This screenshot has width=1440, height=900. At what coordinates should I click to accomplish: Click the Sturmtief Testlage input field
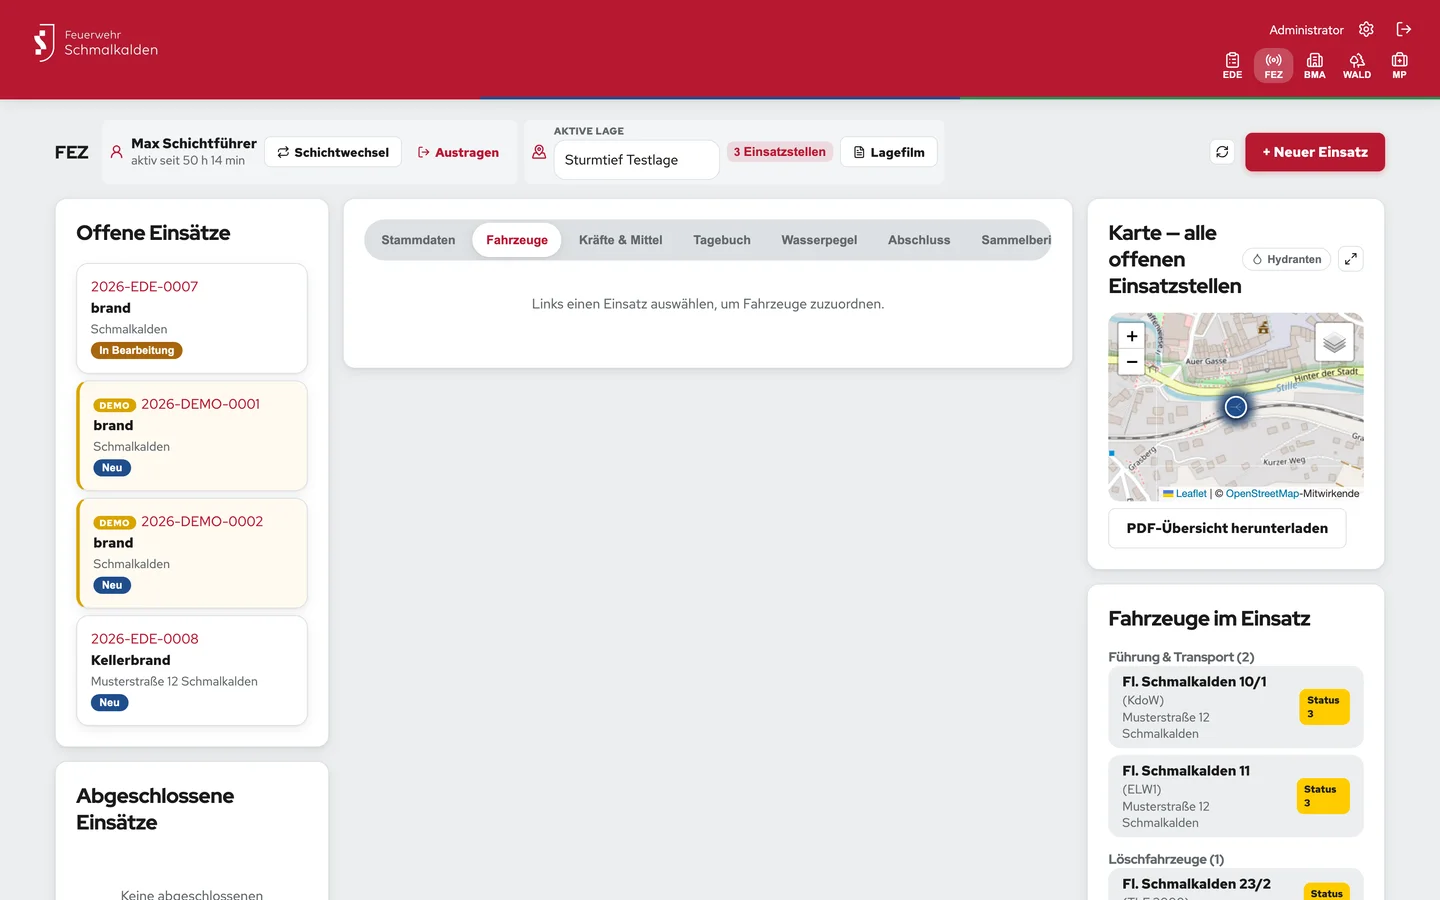pos(636,160)
